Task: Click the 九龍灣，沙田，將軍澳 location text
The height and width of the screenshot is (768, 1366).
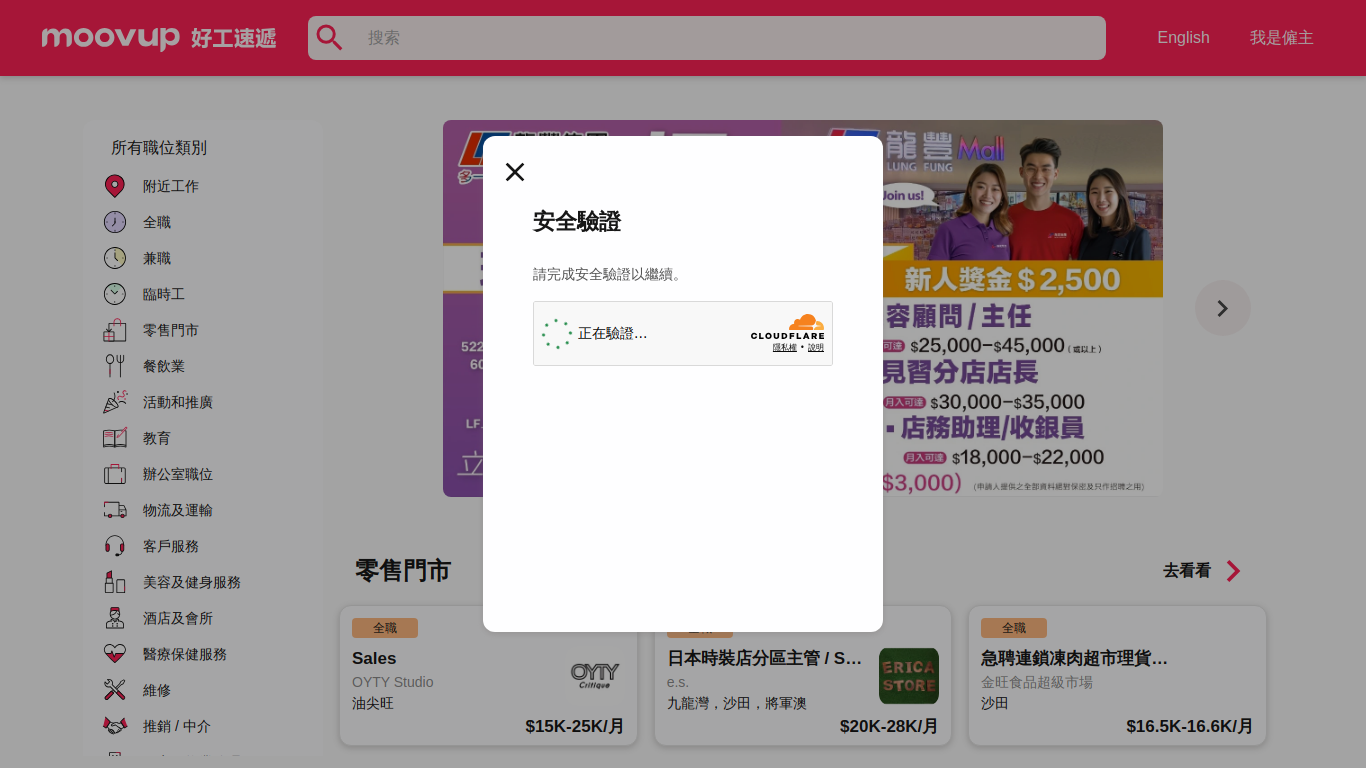Action: tap(737, 703)
